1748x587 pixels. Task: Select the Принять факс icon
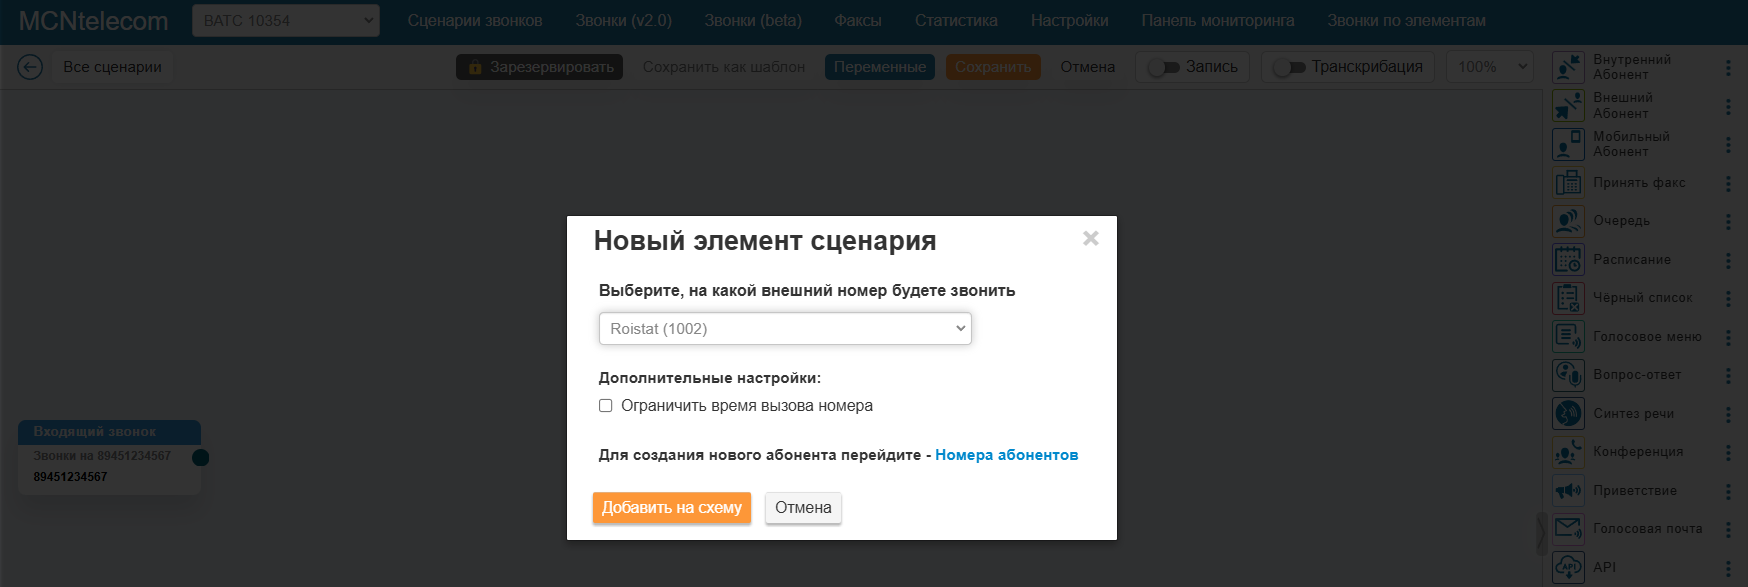click(x=1568, y=183)
